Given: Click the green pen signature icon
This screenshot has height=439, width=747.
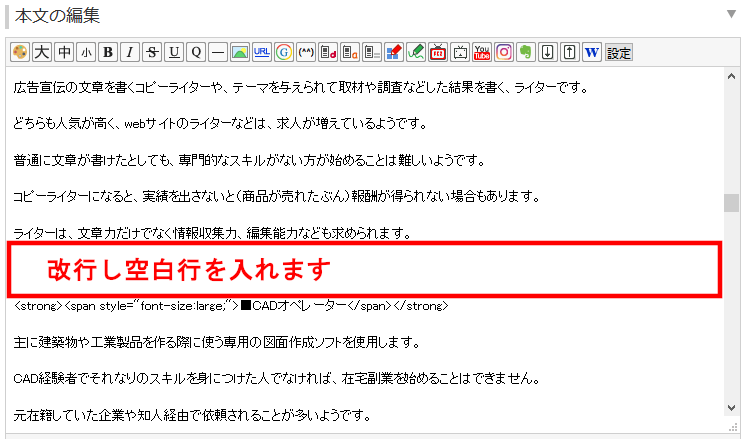Looking at the screenshot, I should click(415, 52).
